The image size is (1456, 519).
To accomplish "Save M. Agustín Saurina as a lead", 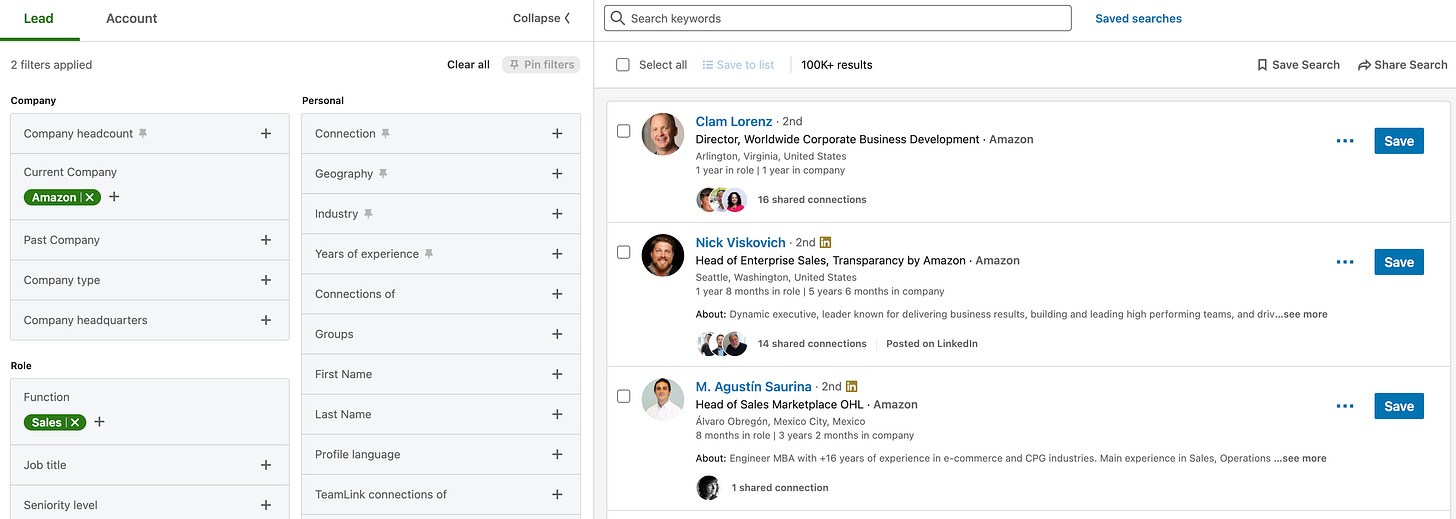I will (1399, 406).
